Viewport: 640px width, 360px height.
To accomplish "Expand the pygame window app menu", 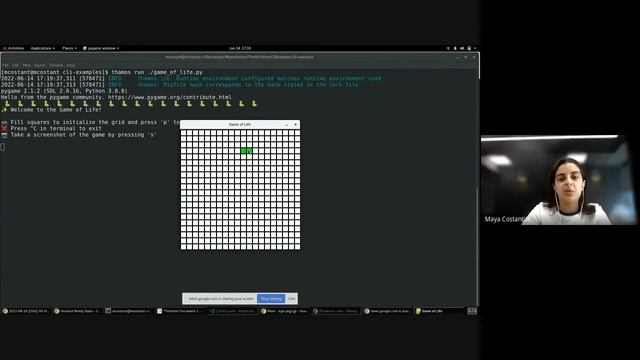I will (x=101, y=48).
